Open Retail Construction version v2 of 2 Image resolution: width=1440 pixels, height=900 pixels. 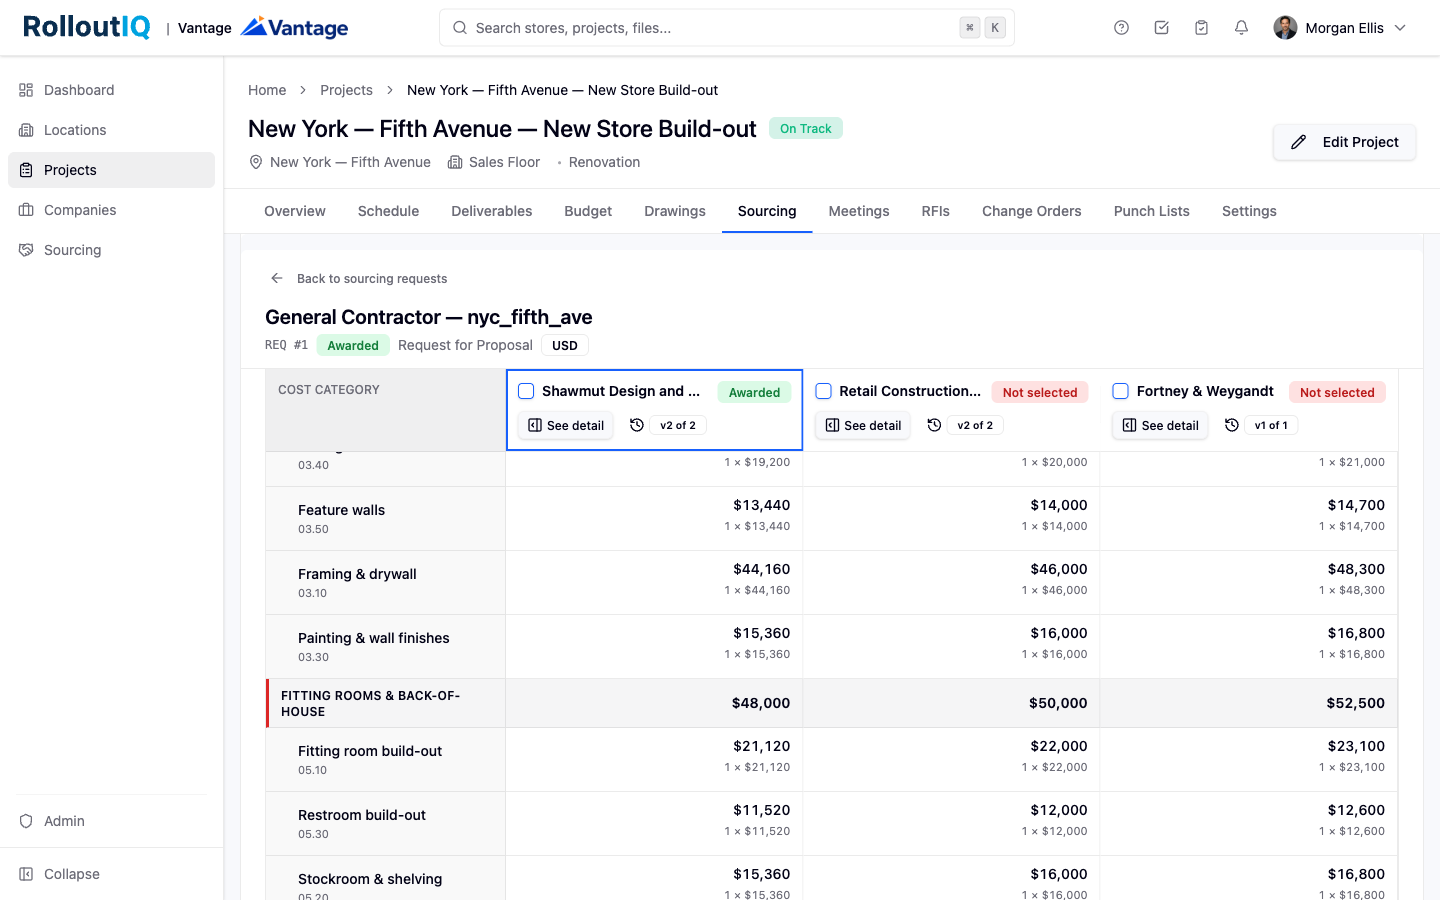975,425
